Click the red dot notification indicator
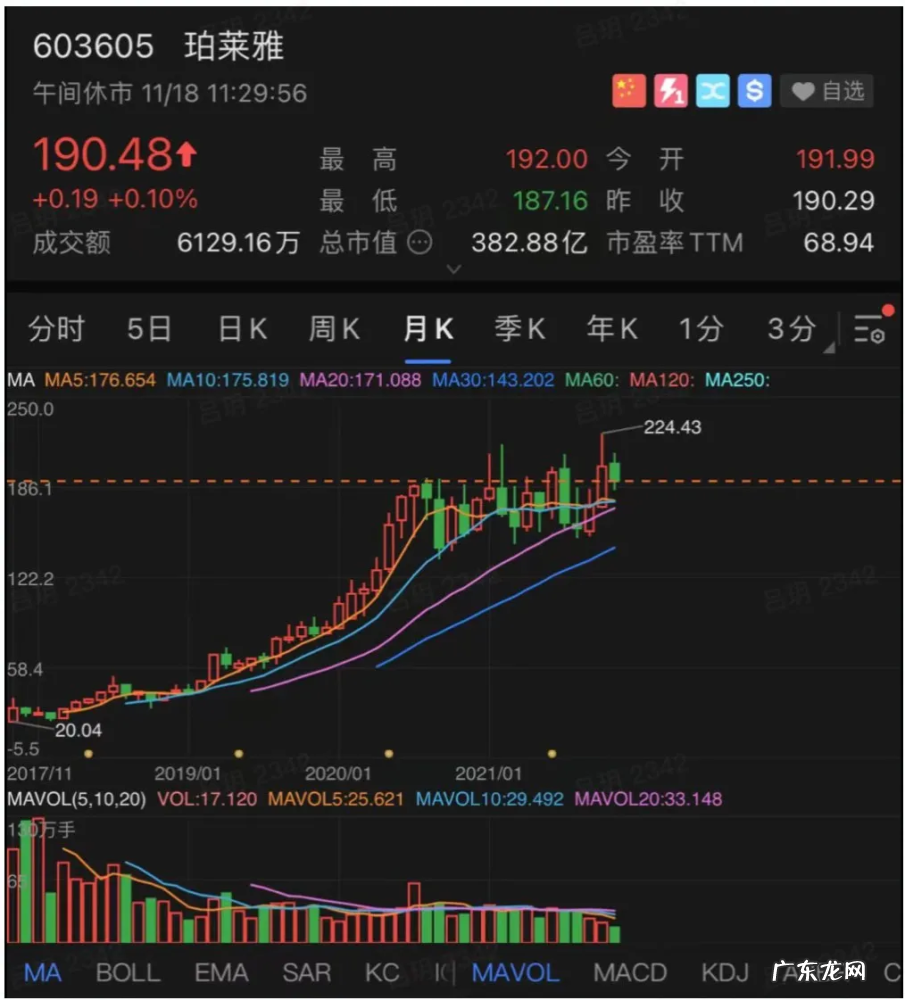Image resolution: width=905 pixels, height=1000 pixels. tap(885, 311)
